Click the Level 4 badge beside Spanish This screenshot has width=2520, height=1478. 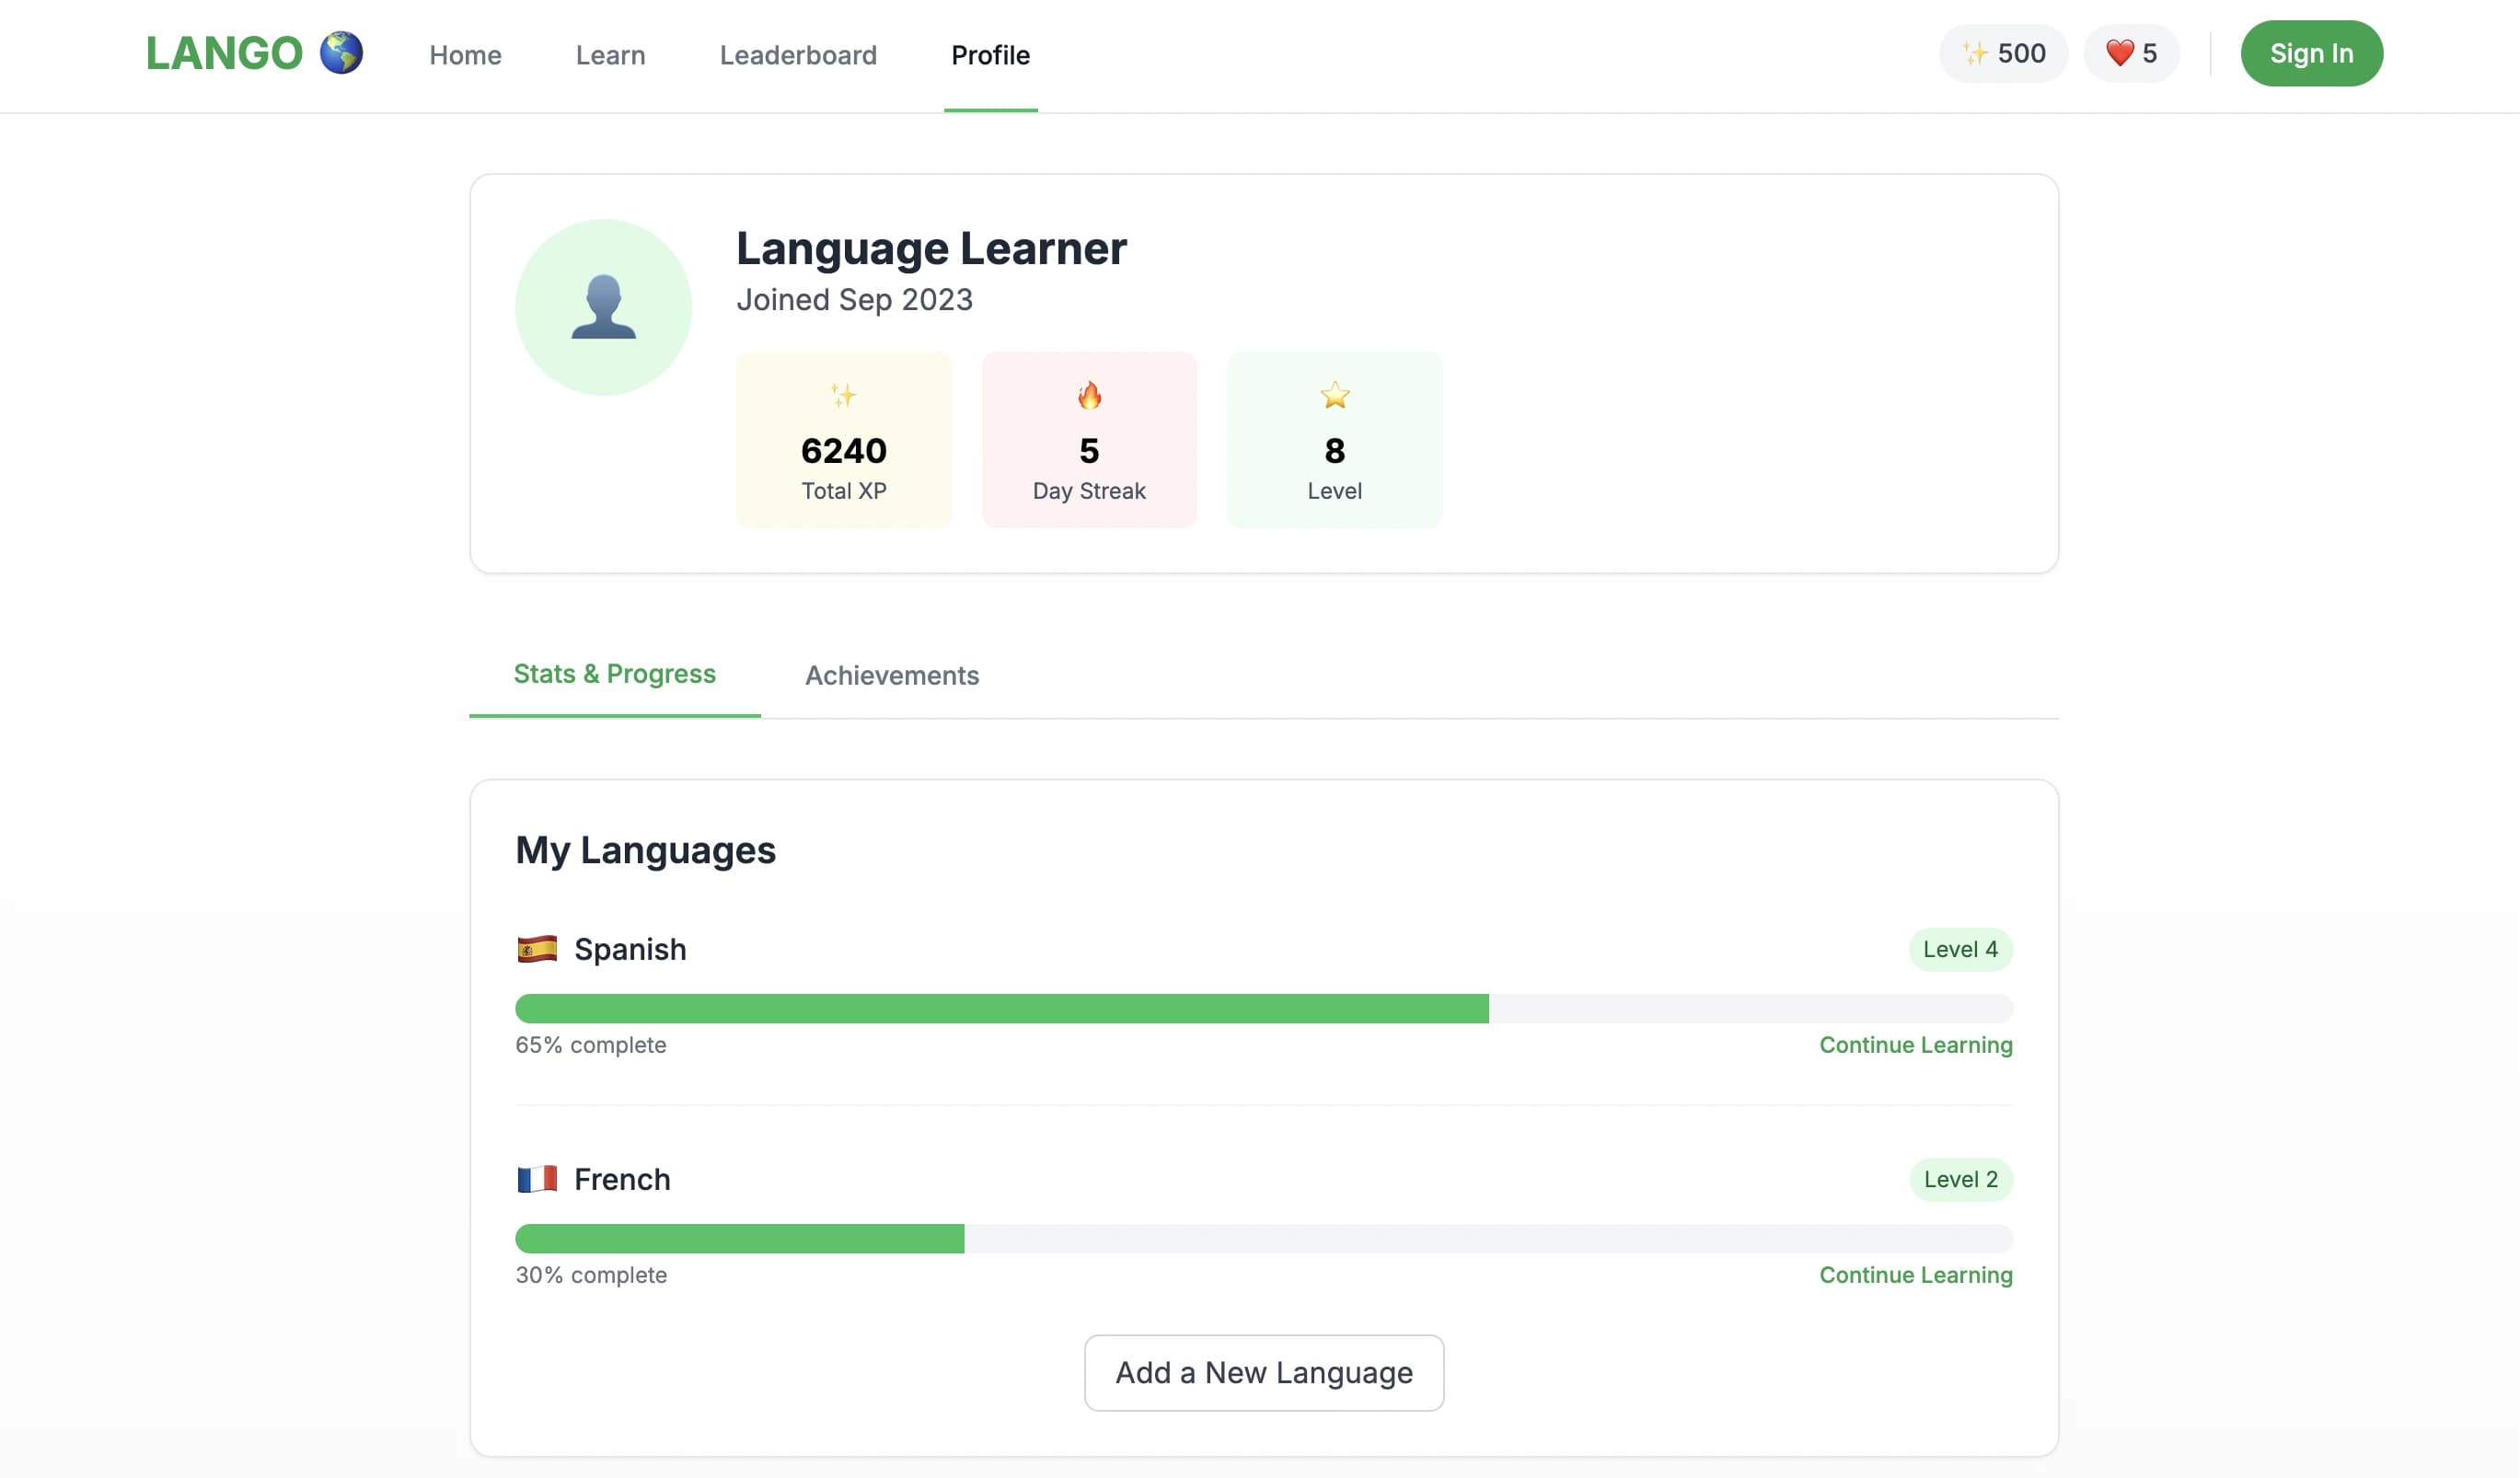(1960, 949)
